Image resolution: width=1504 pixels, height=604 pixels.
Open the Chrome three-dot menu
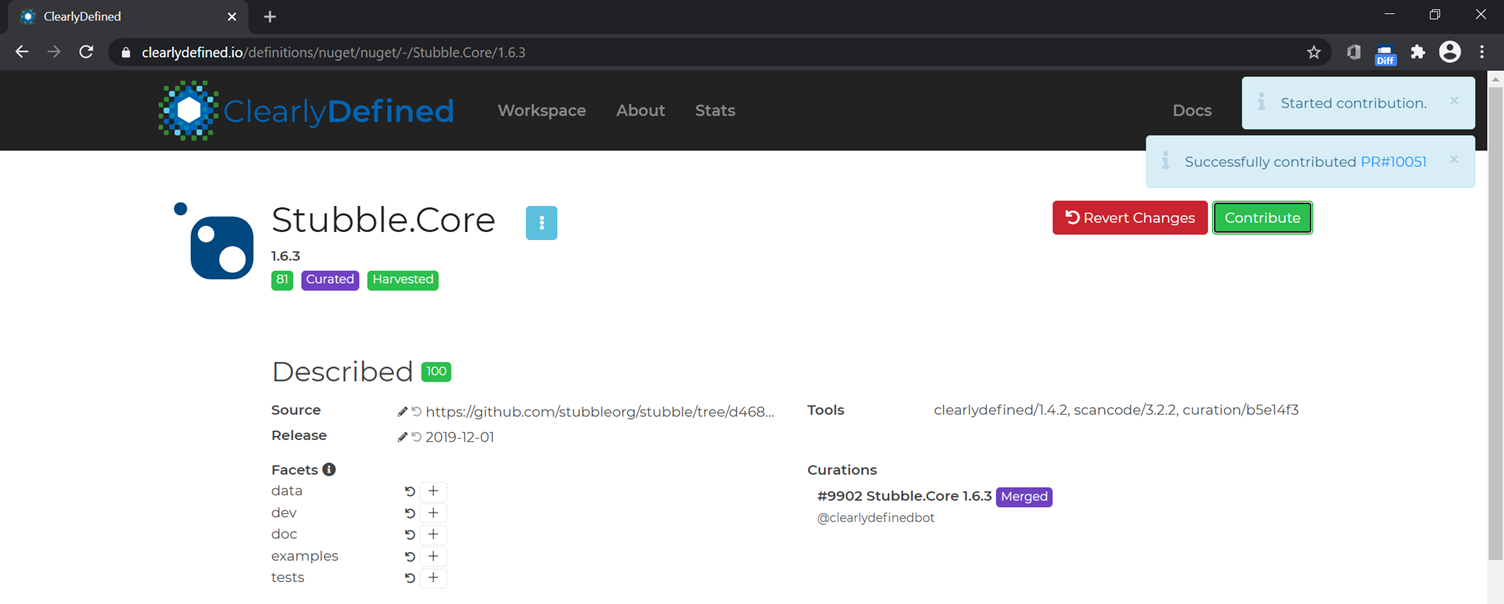[x=1482, y=52]
